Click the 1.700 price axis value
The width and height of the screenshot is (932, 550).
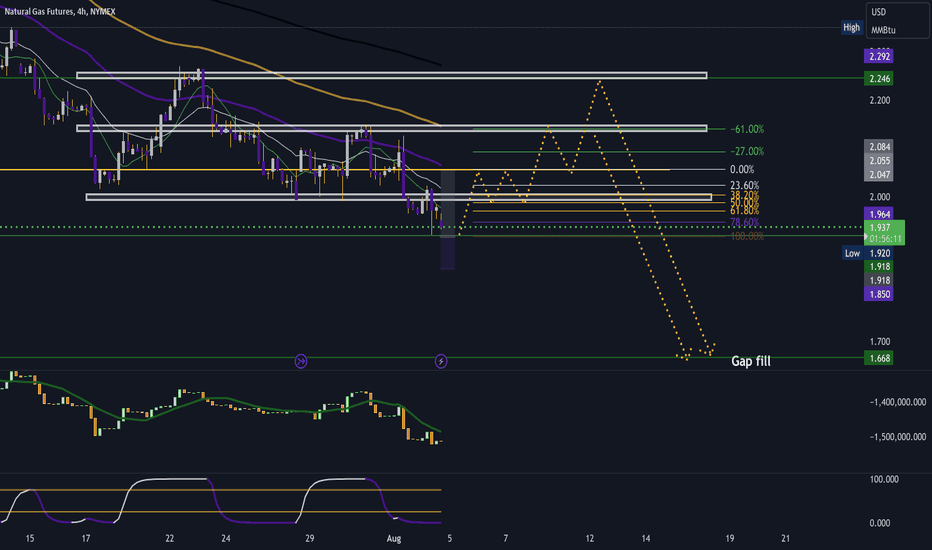(x=880, y=342)
